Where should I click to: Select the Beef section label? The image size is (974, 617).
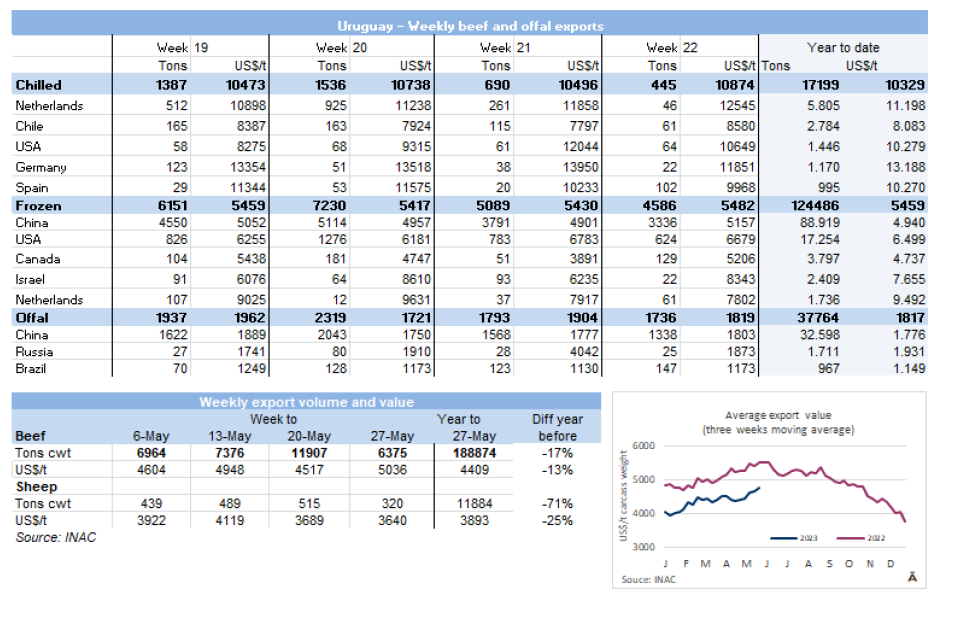(x=31, y=436)
